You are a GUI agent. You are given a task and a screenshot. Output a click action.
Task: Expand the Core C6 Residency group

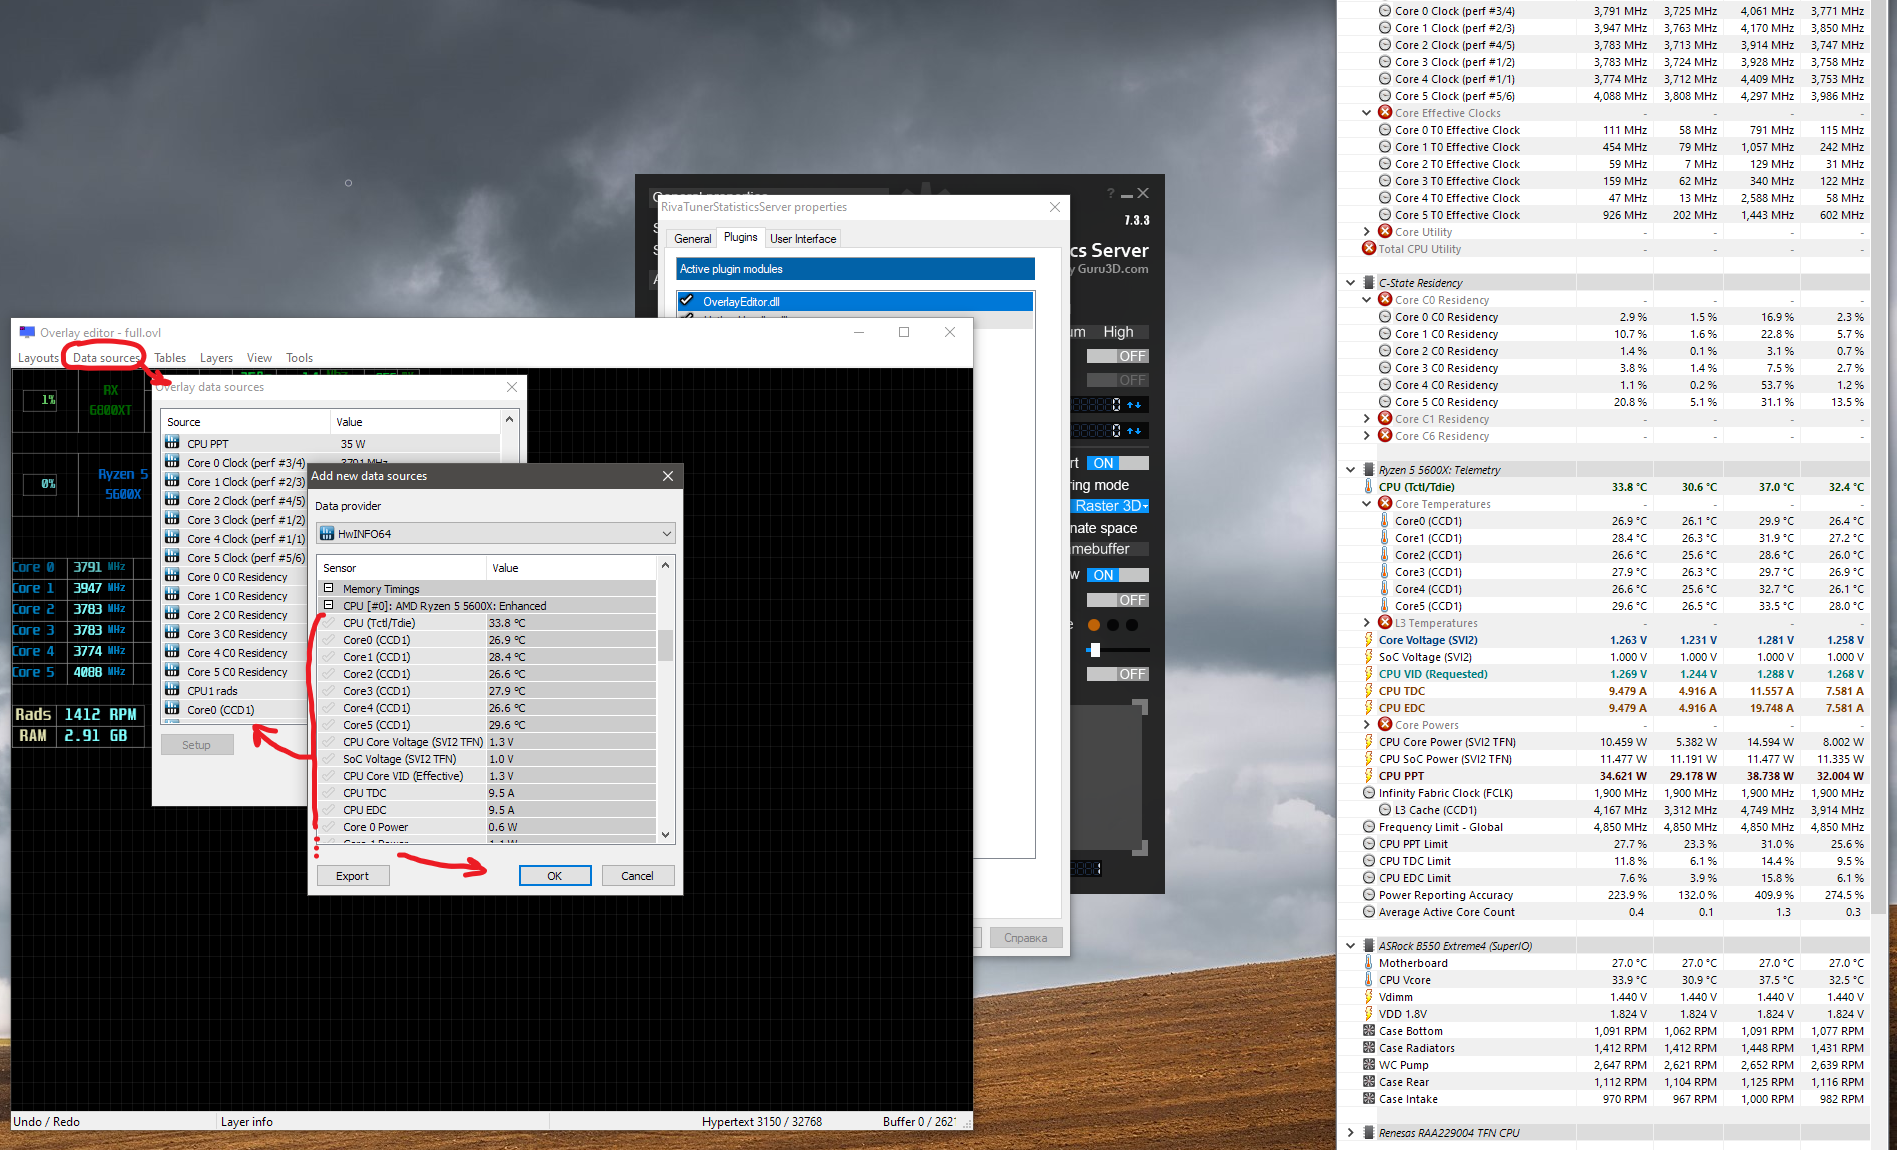coord(1367,436)
